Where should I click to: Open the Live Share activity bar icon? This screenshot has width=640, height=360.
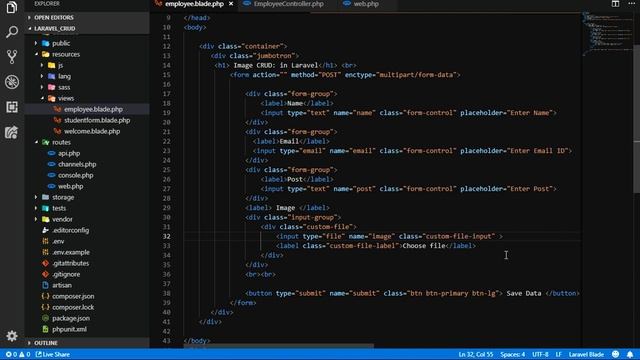coord(12,132)
